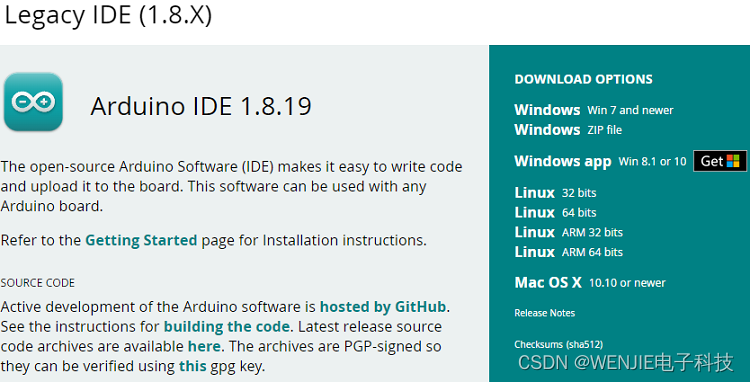The height and width of the screenshot is (382, 750).
Task: Open the Getting Started page link
Action: (x=141, y=240)
